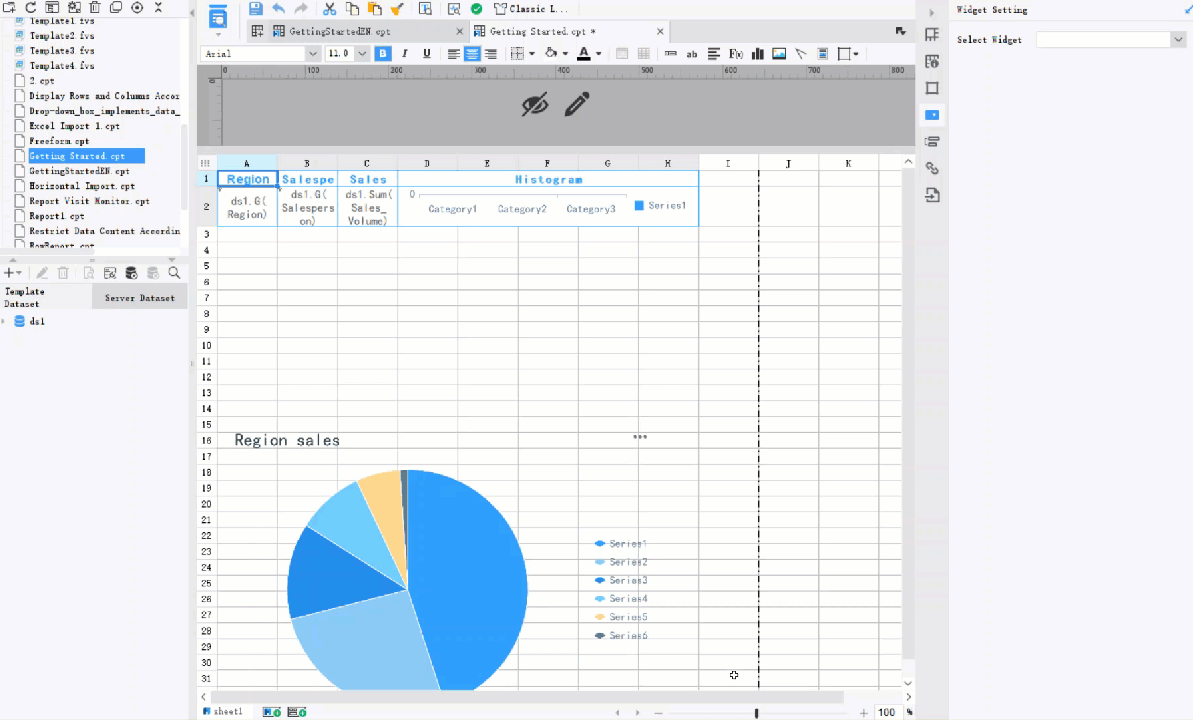Toggle bold formatting

tap(382, 53)
